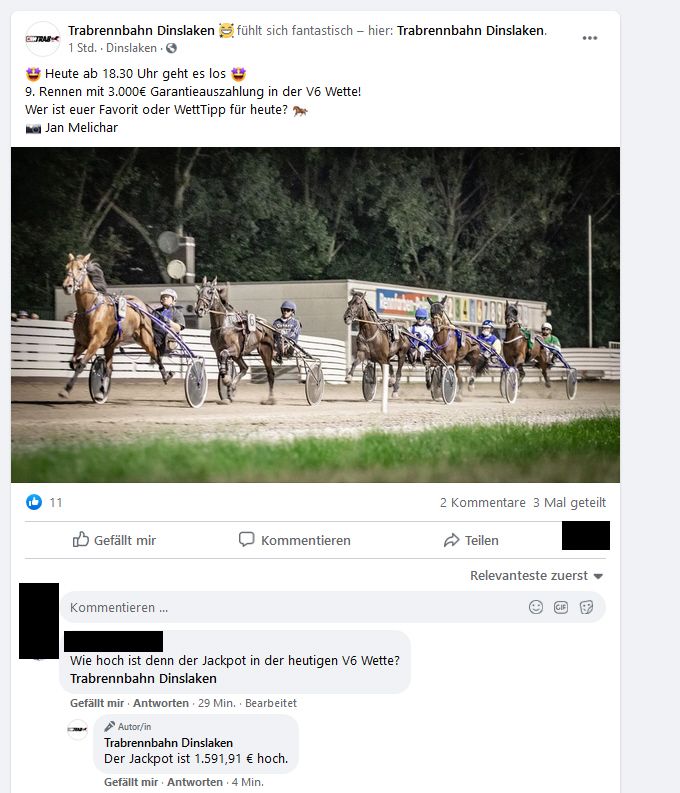Like the author's jackpot reply
This screenshot has width=680, height=793.
point(130,782)
